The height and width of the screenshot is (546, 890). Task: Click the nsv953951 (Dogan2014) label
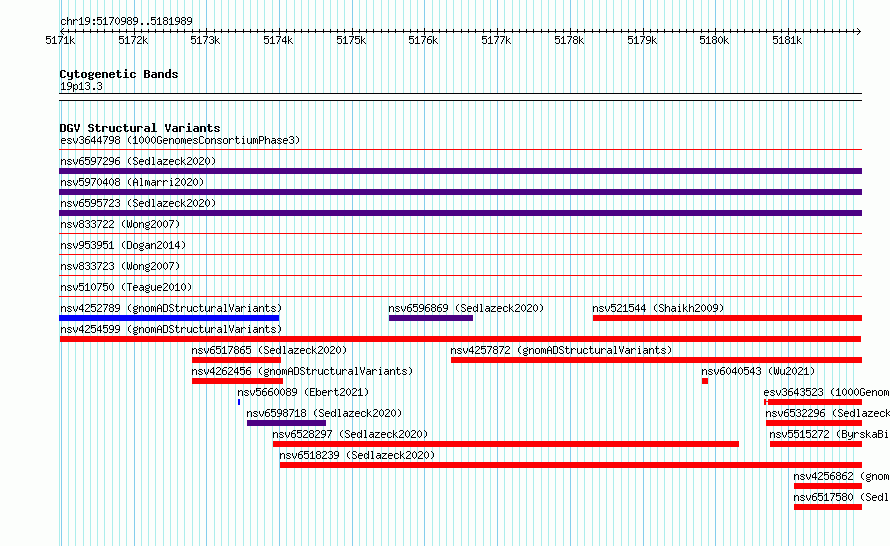[x=123, y=245]
